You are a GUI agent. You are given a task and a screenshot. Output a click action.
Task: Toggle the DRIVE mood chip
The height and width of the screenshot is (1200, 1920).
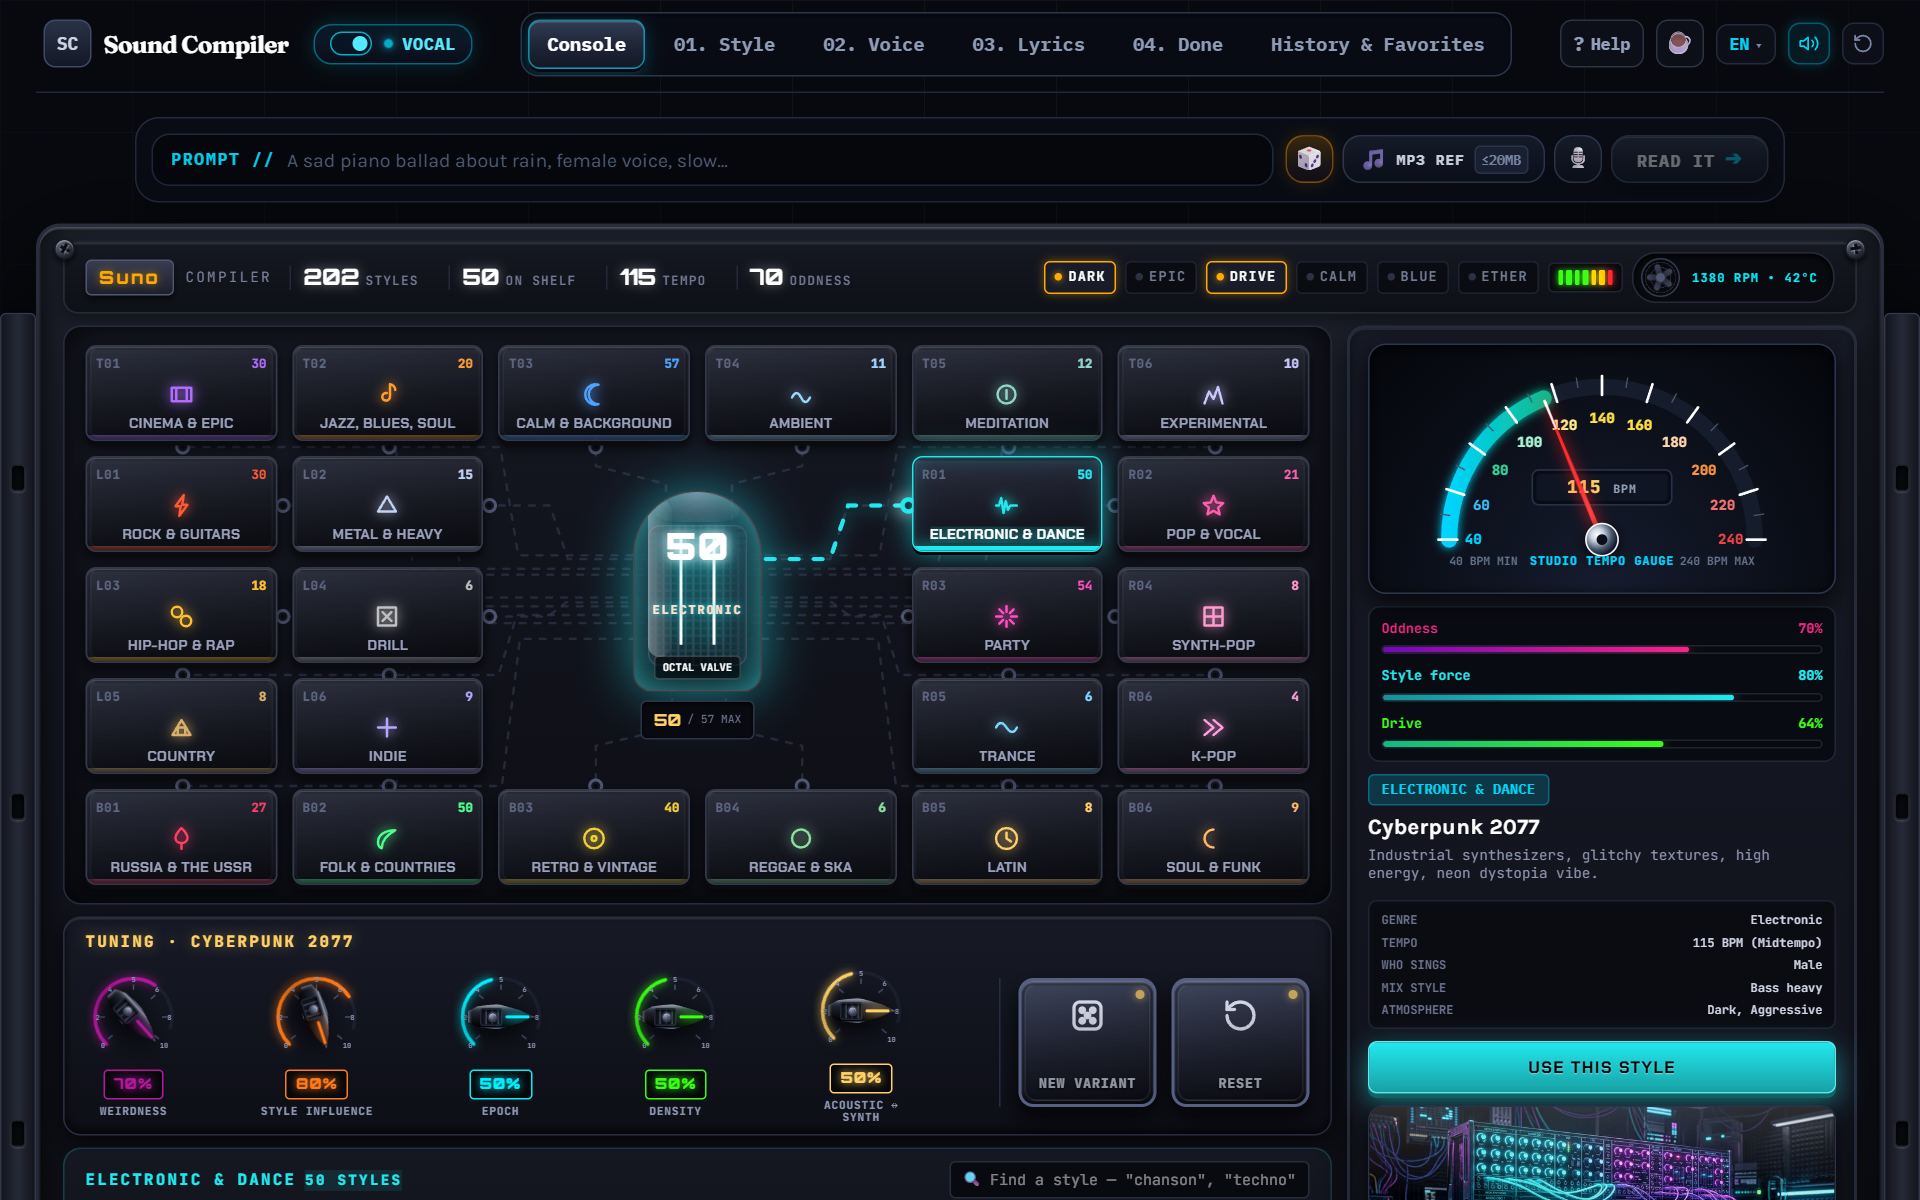[x=1246, y=277]
